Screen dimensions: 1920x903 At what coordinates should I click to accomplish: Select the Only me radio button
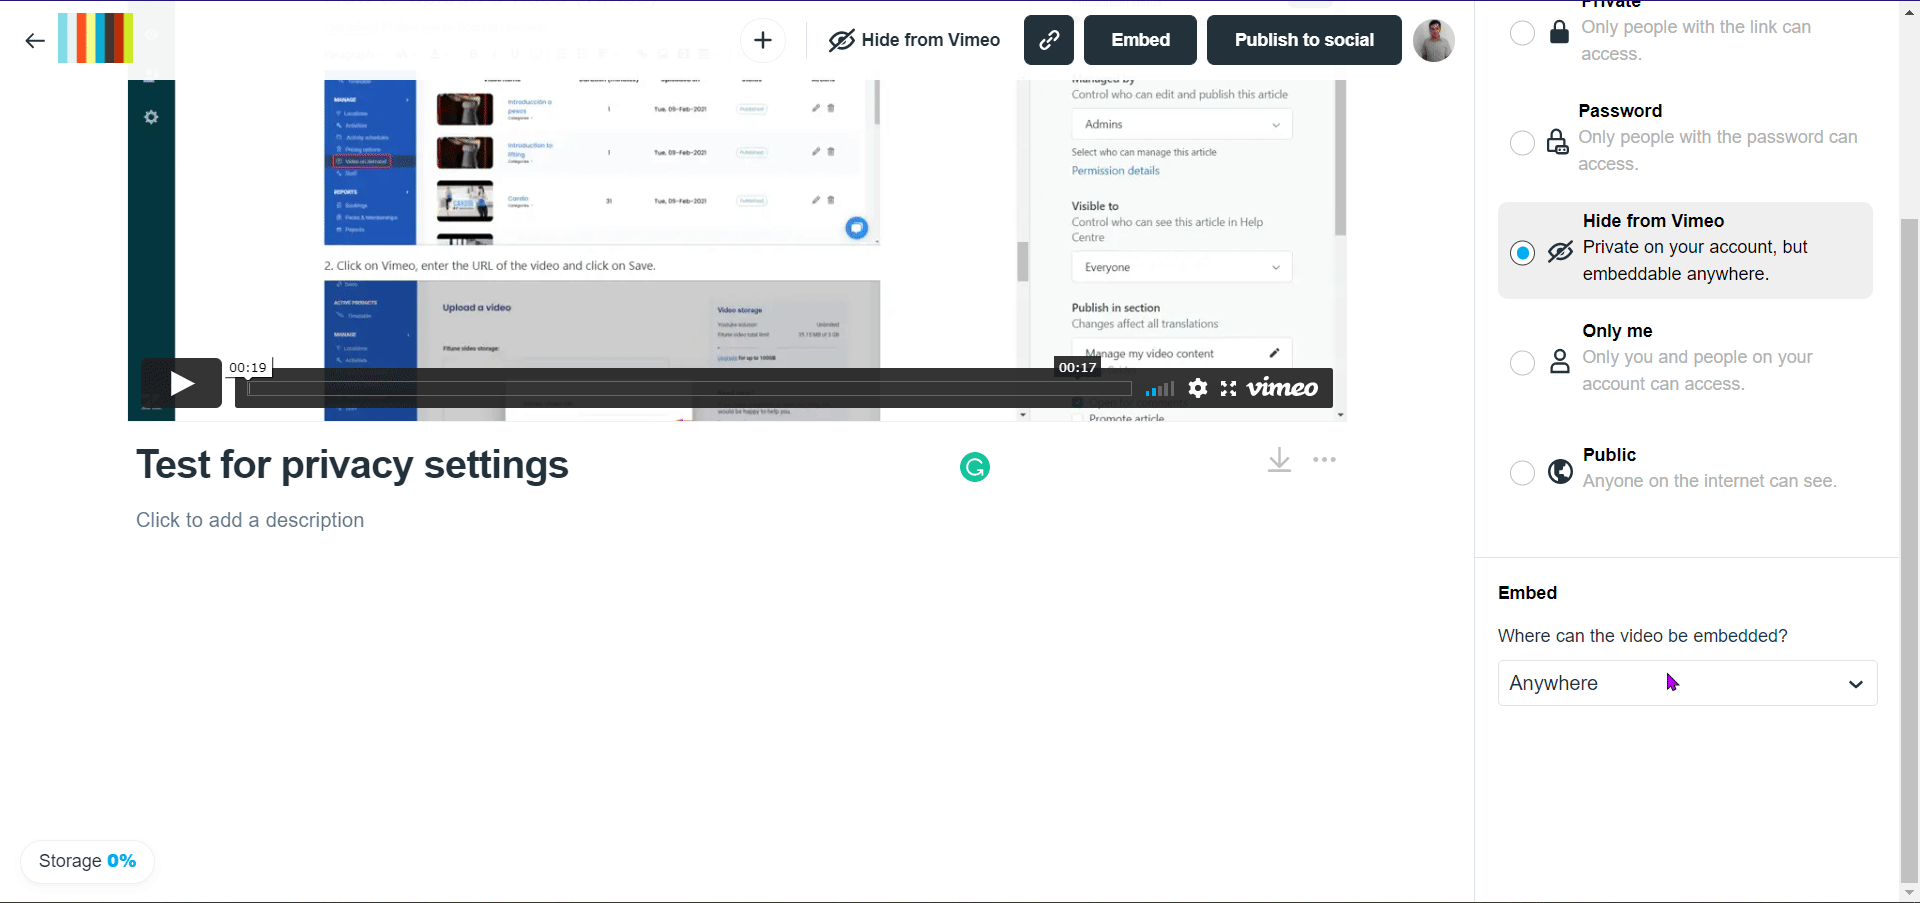coord(1522,363)
